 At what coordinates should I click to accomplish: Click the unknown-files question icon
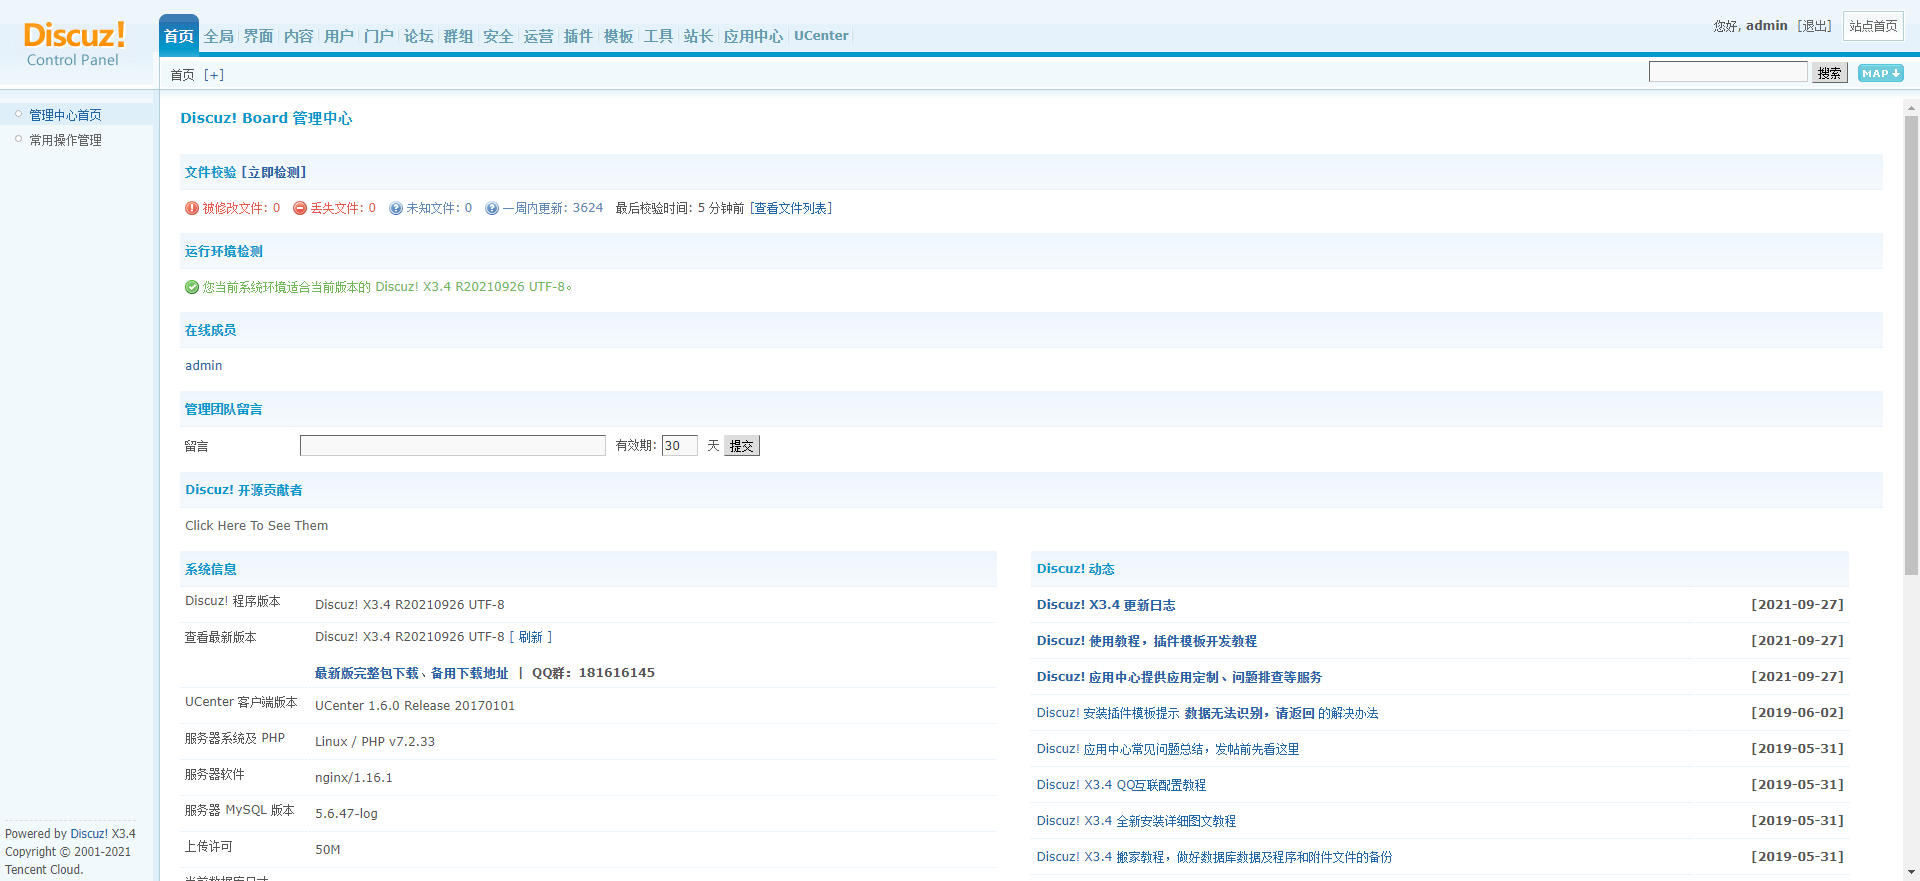point(396,208)
